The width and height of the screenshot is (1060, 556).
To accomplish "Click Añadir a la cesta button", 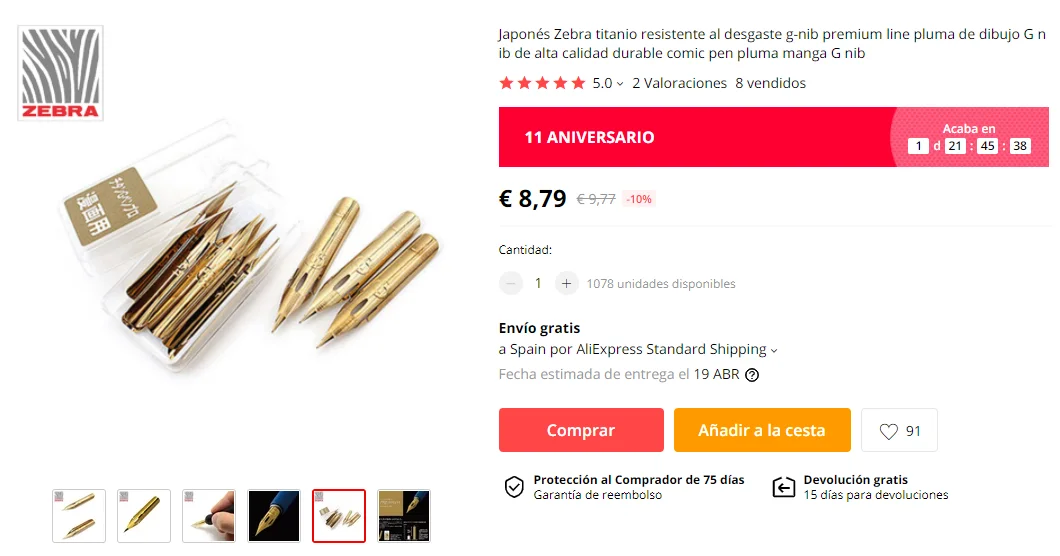I will (762, 430).
